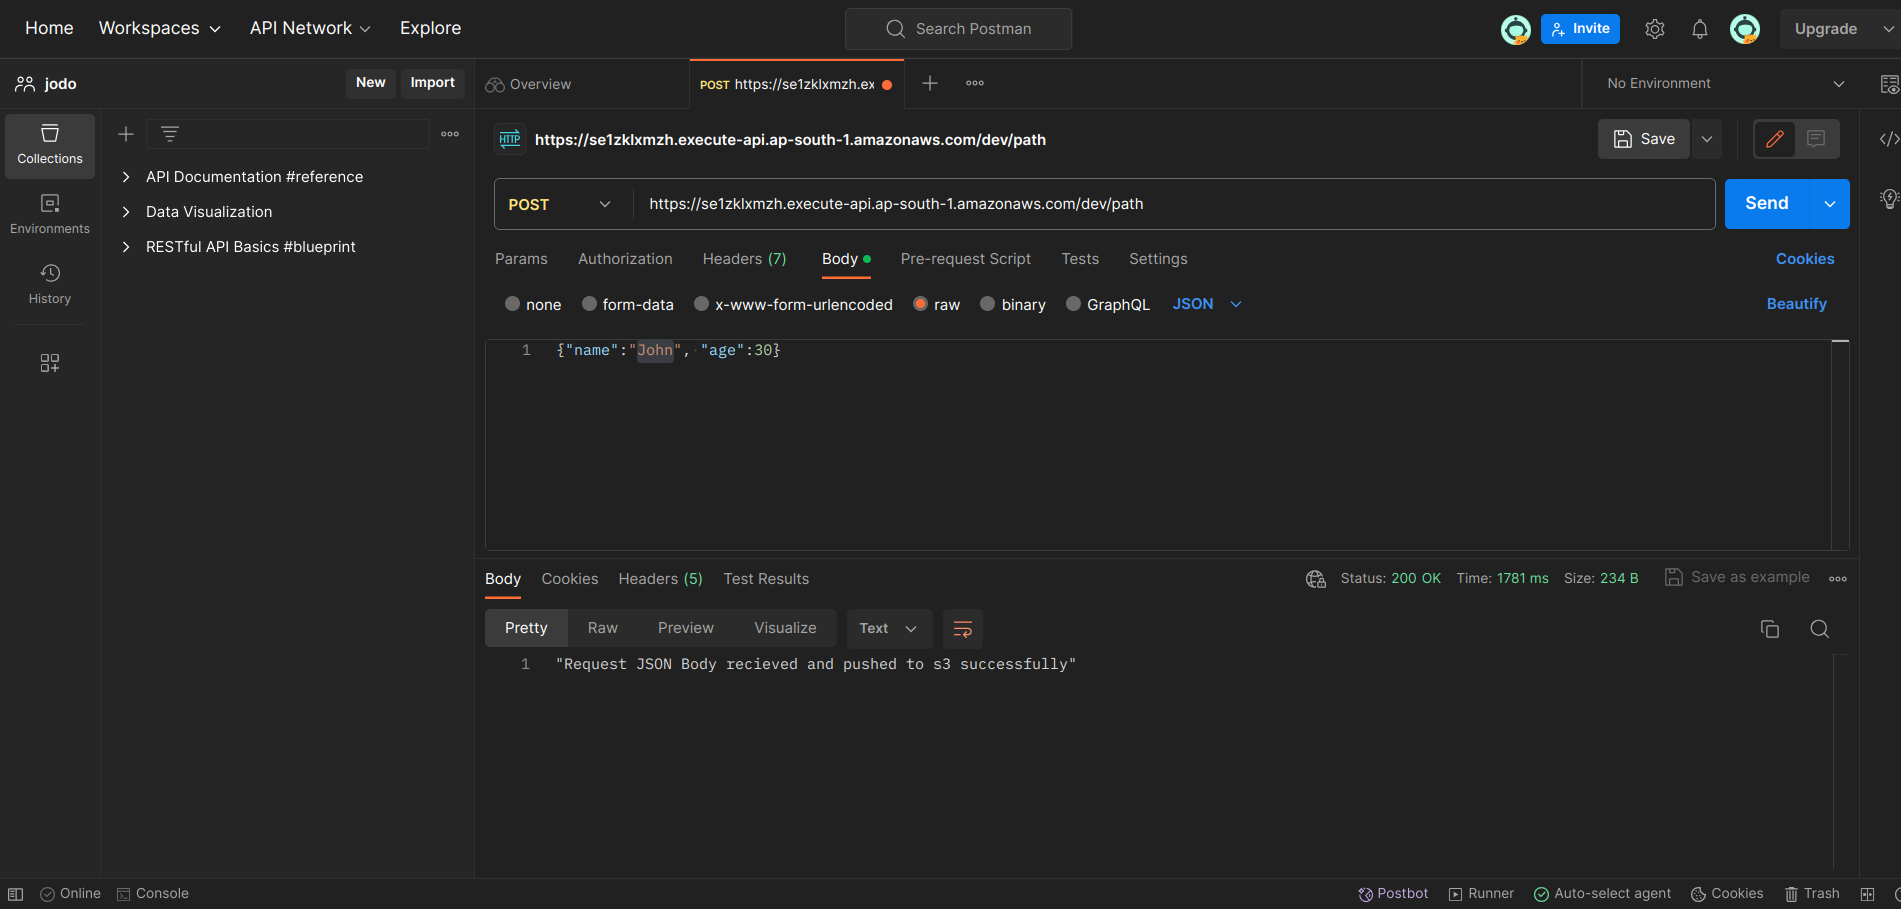Open the response three-dot options menu
The width and height of the screenshot is (1901, 909).
[x=1838, y=579]
